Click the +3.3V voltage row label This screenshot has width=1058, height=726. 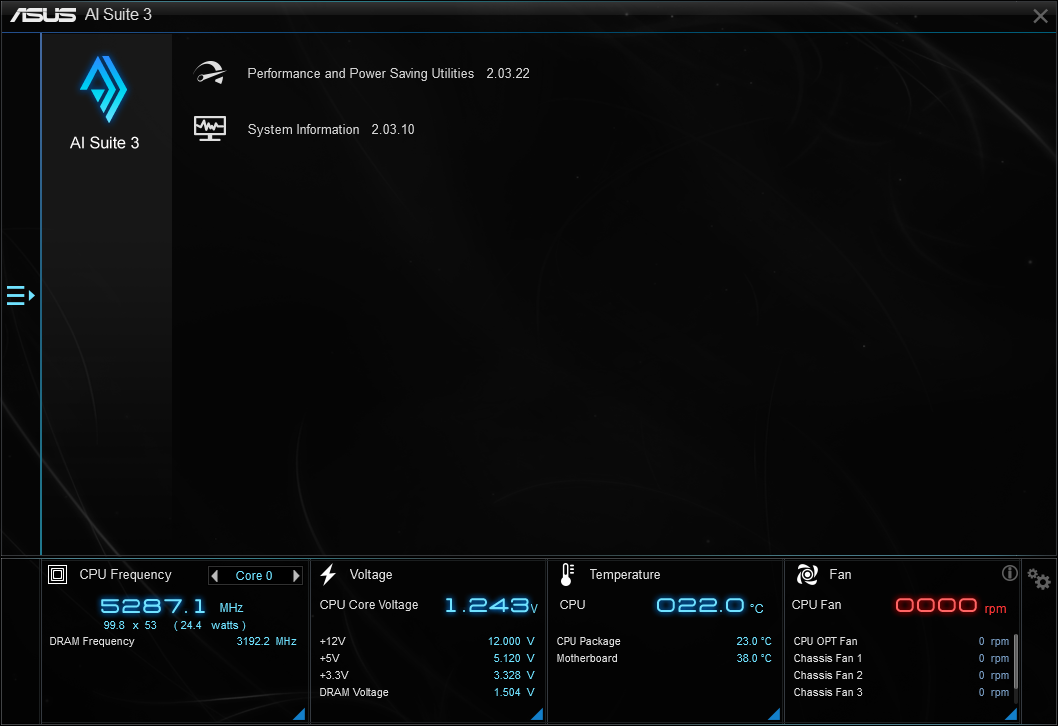point(334,675)
